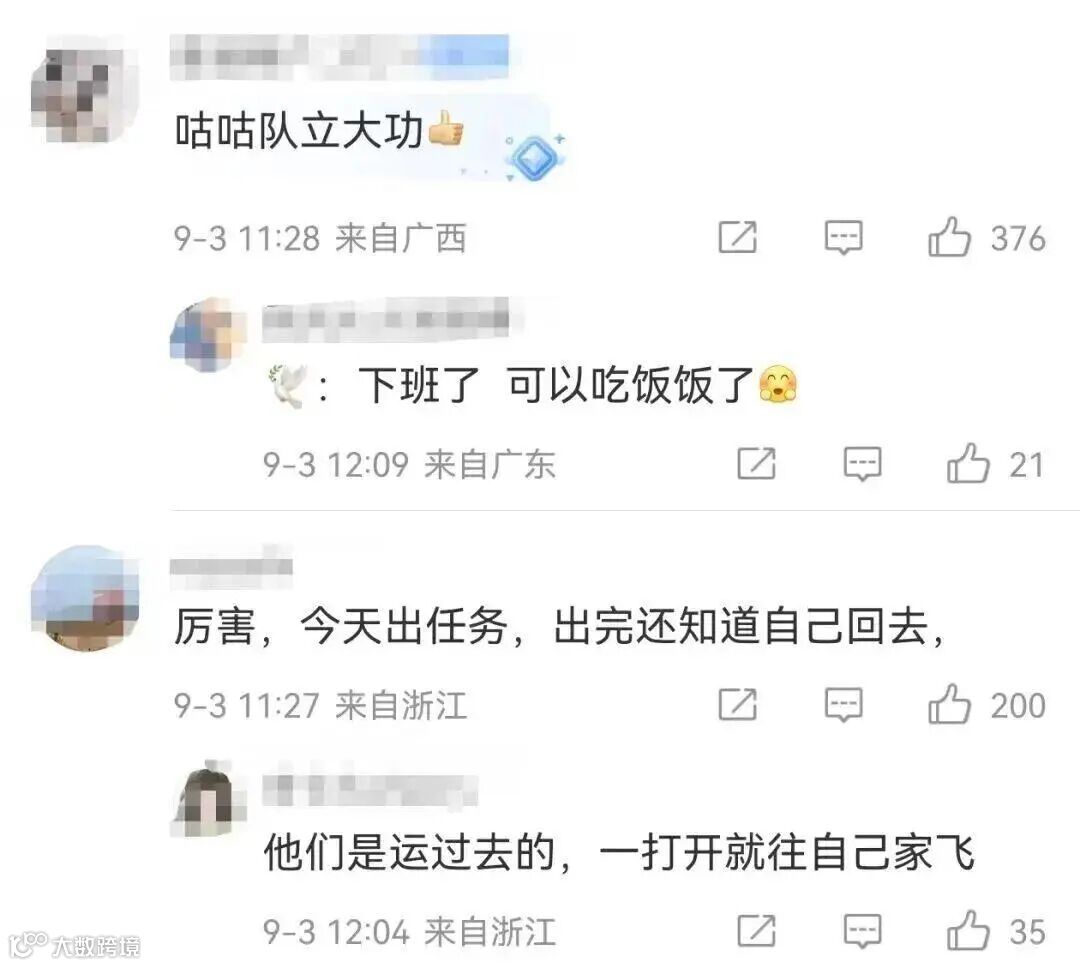The height and width of the screenshot is (966, 1080).
Task: Open username above 咕咕队立大功 comment
Action: (x=340, y=56)
